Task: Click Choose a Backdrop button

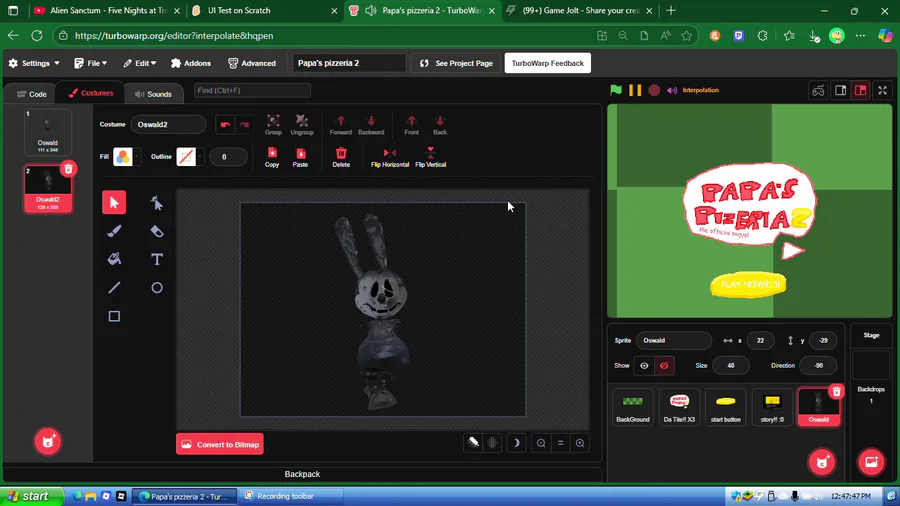Action: coord(871,462)
